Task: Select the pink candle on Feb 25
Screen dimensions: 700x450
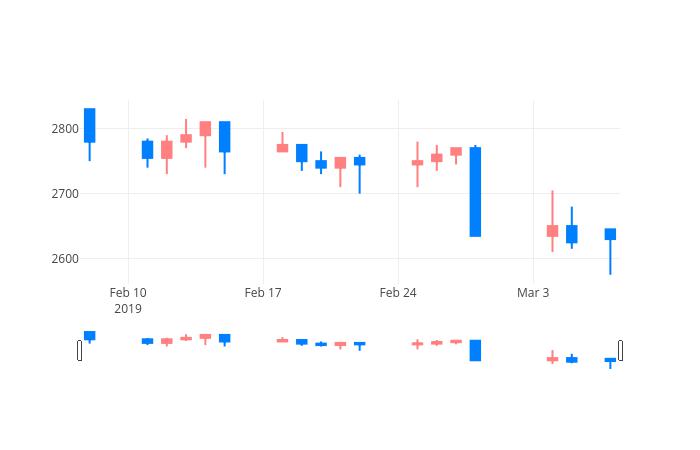Action: click(417, 163)
